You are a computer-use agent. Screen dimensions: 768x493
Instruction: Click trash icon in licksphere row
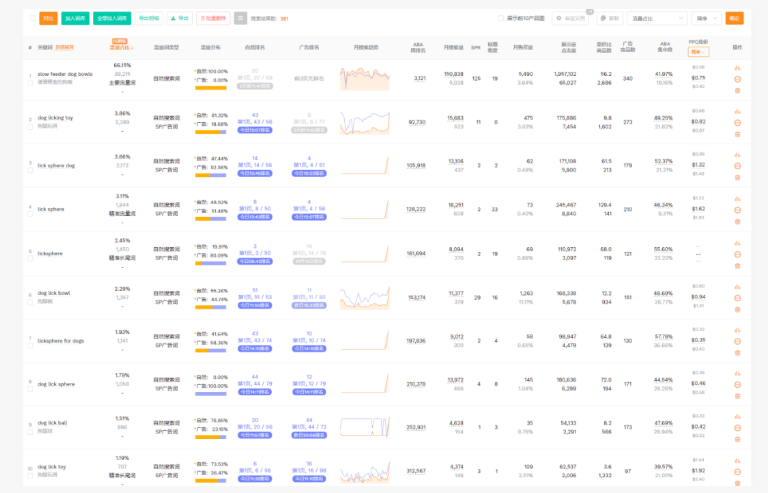pyautogui.click(x=737, y=266)
